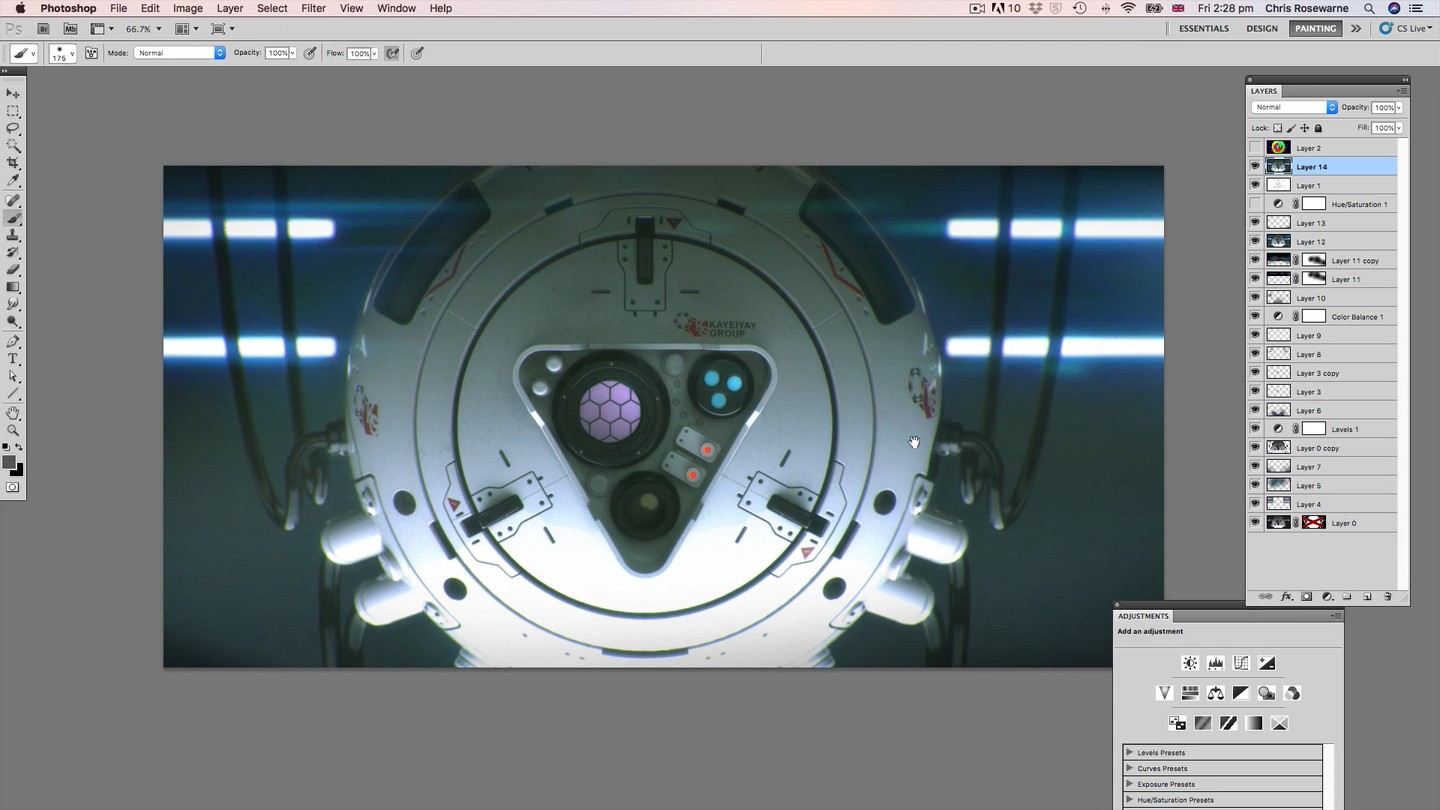The height and width of the screenshot is (810, 1440).
Task: Switch to the Painting workspace
Action: (1315, 28)
